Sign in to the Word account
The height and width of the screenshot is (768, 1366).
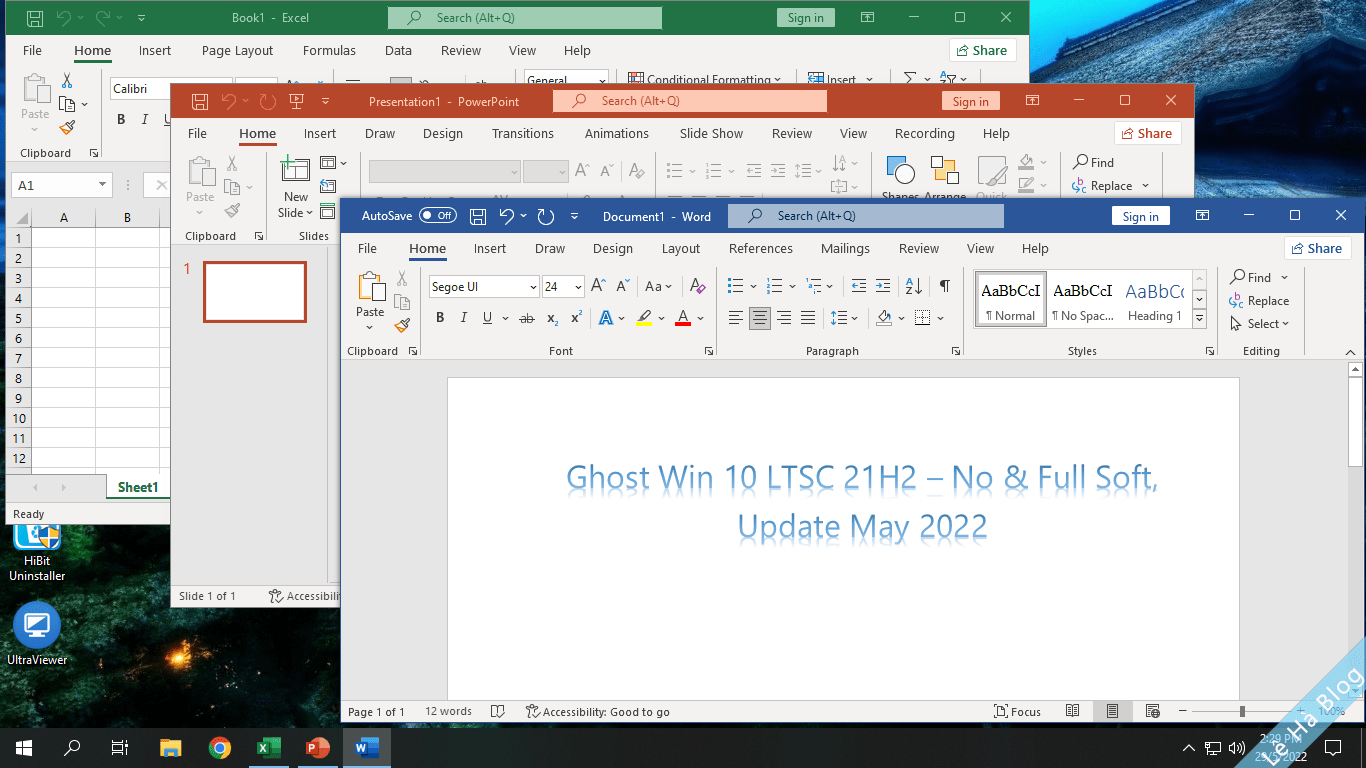point(1140,215)
